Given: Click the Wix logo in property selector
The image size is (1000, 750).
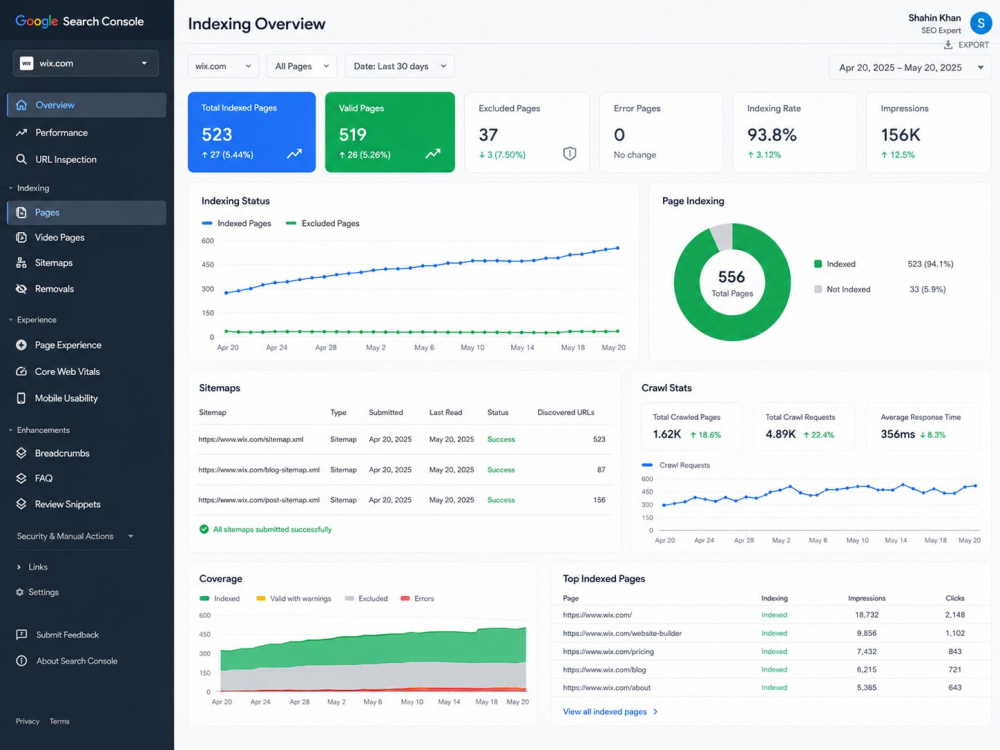Looking at the screenshot, I should tap(27, 63).
